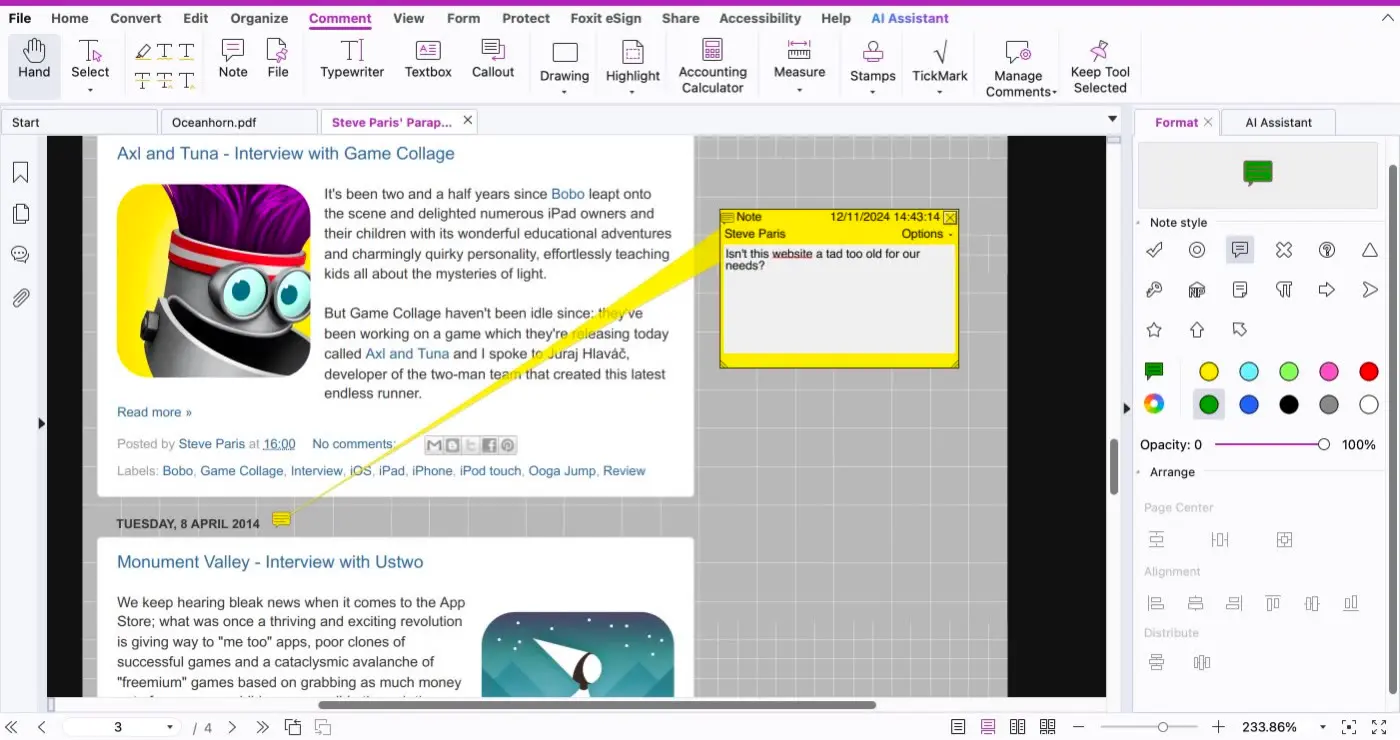The width and height of the screenshot is (1400, 740).
Task: Show the Comments panel in left sidebar
Action: (20, 255)
